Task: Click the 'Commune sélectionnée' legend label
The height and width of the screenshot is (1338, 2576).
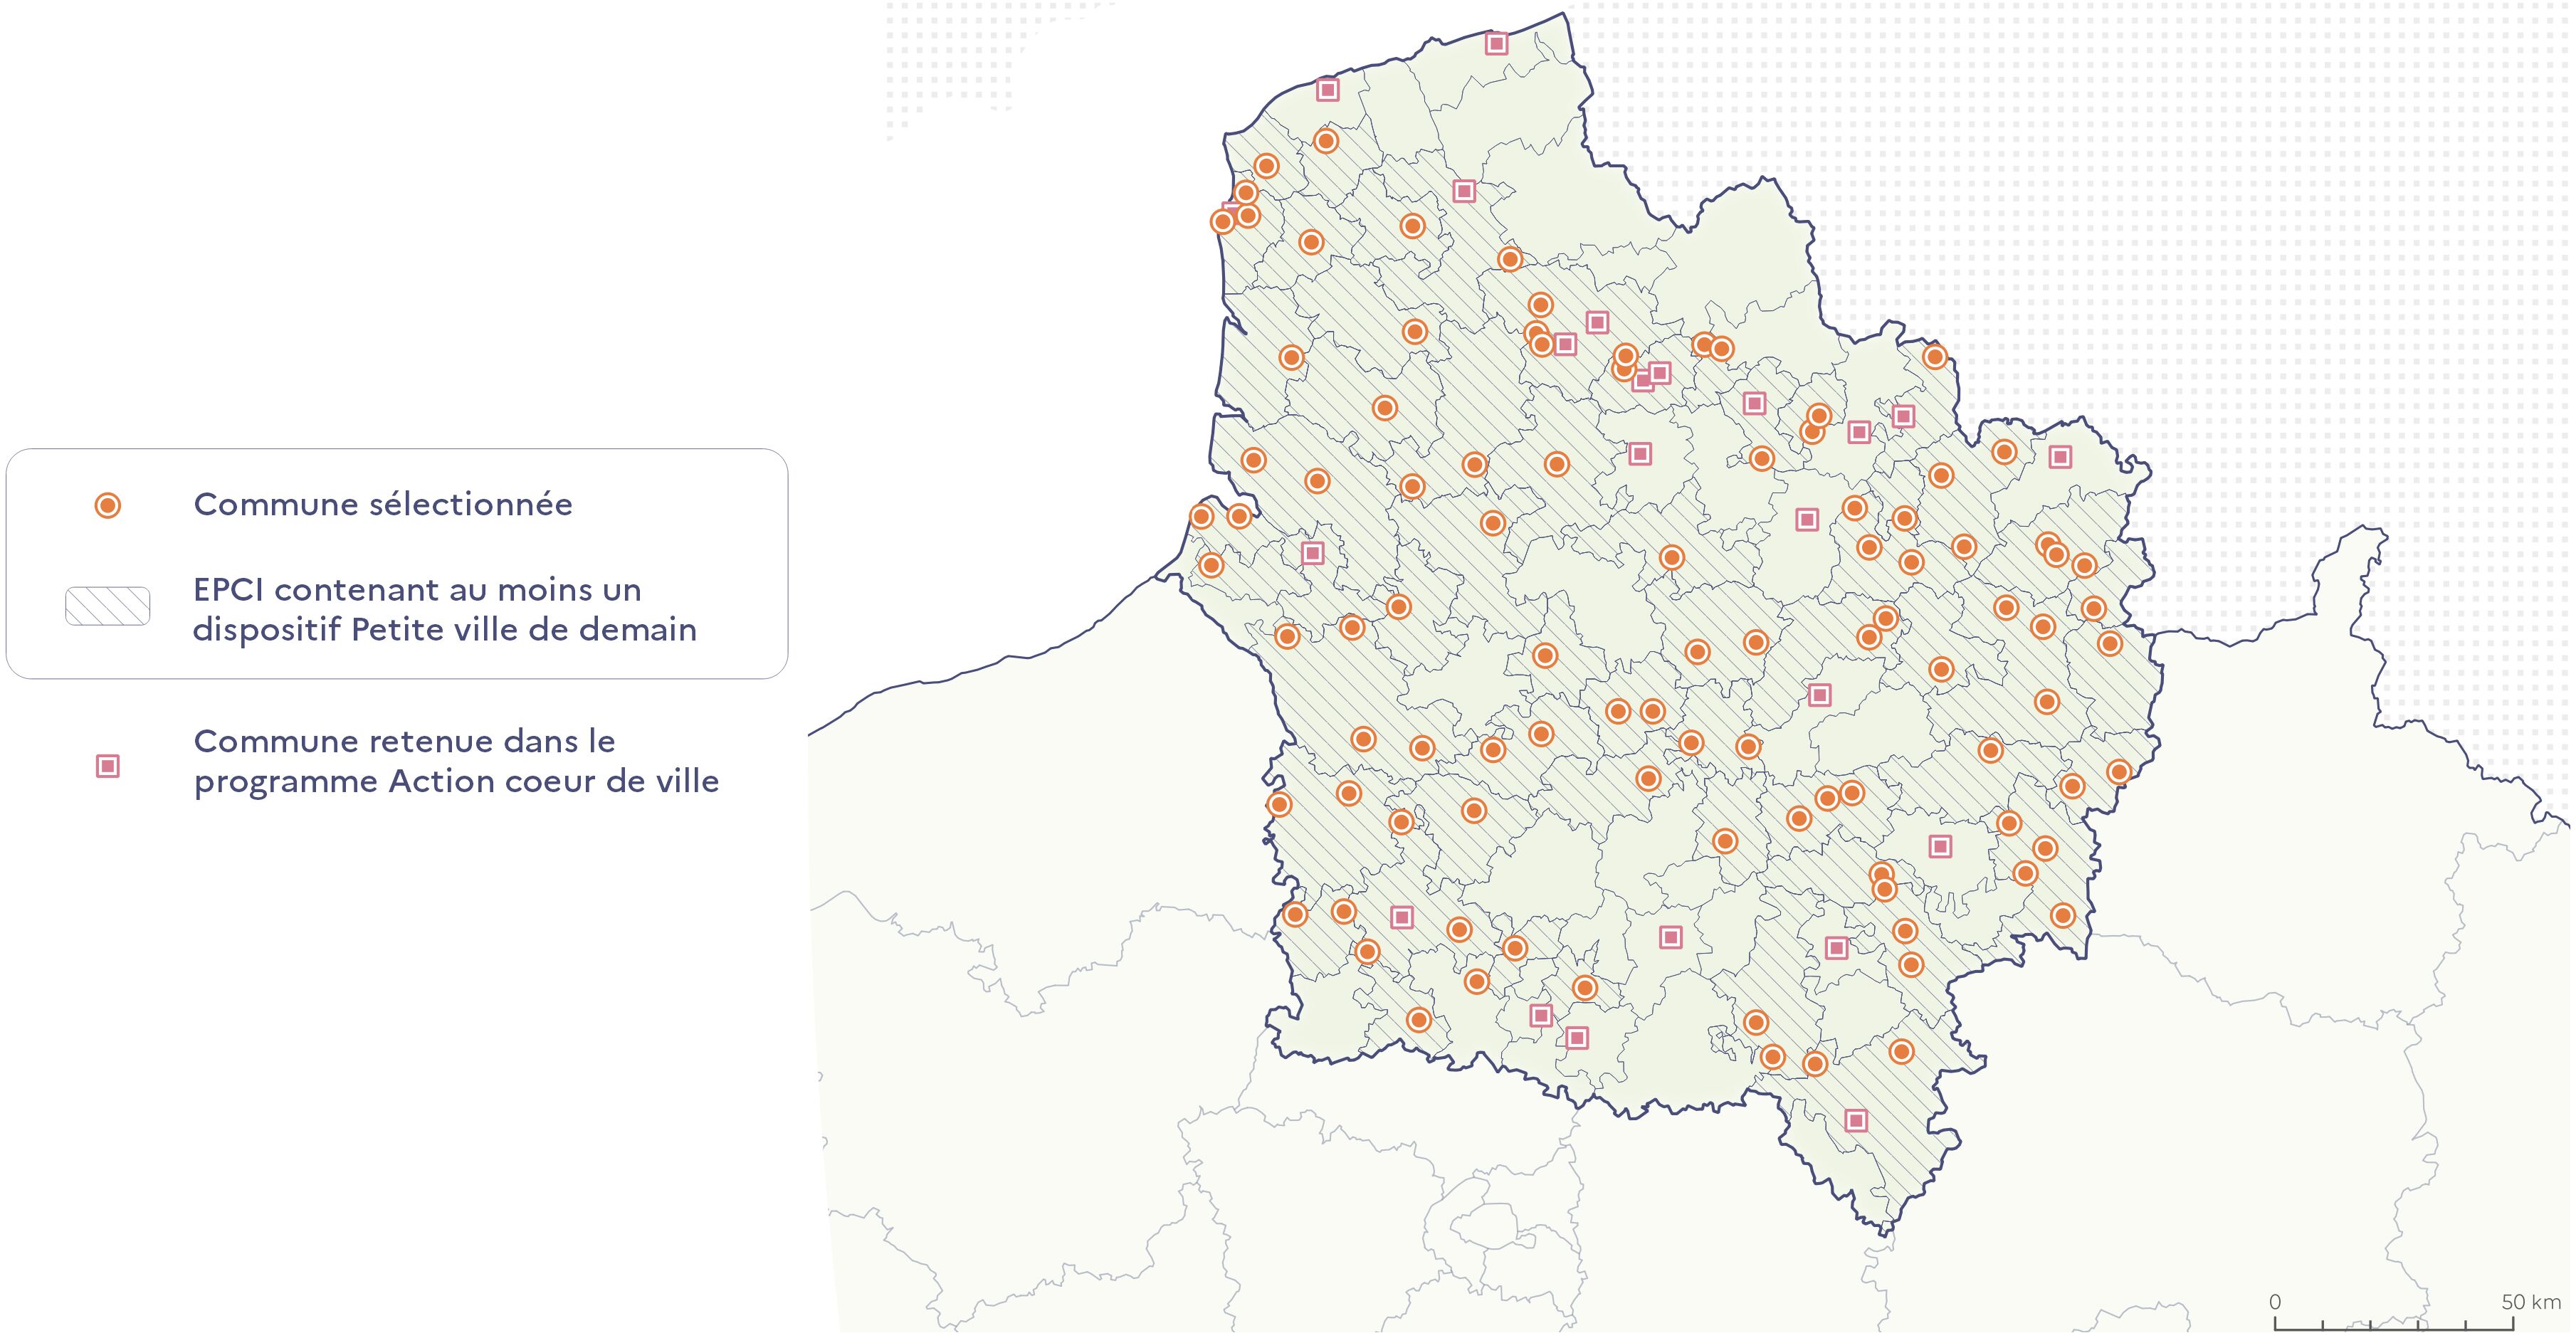Action: coord(383,504)
